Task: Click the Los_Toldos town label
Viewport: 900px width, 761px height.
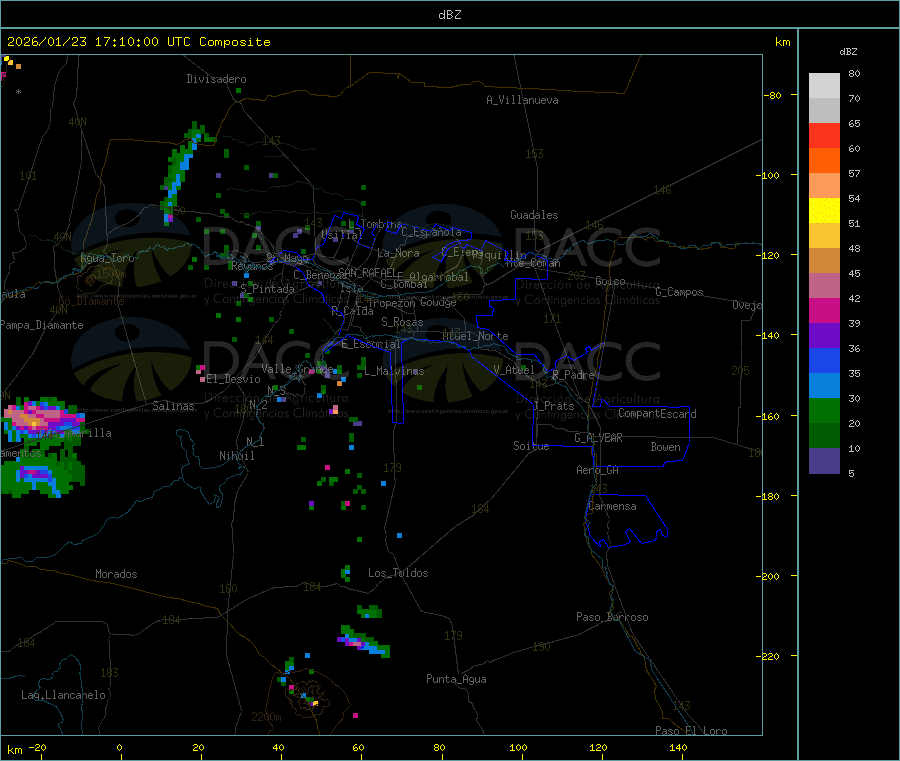Action: [398, 573]
